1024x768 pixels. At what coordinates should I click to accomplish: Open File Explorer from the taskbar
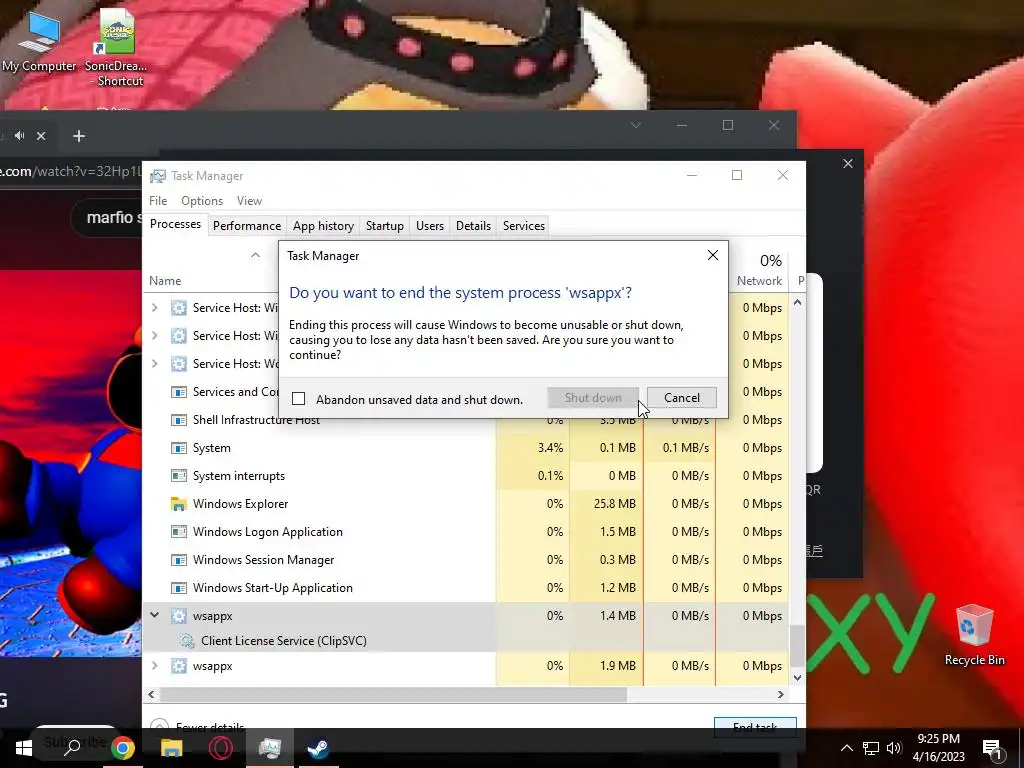(x=172, y=748)
